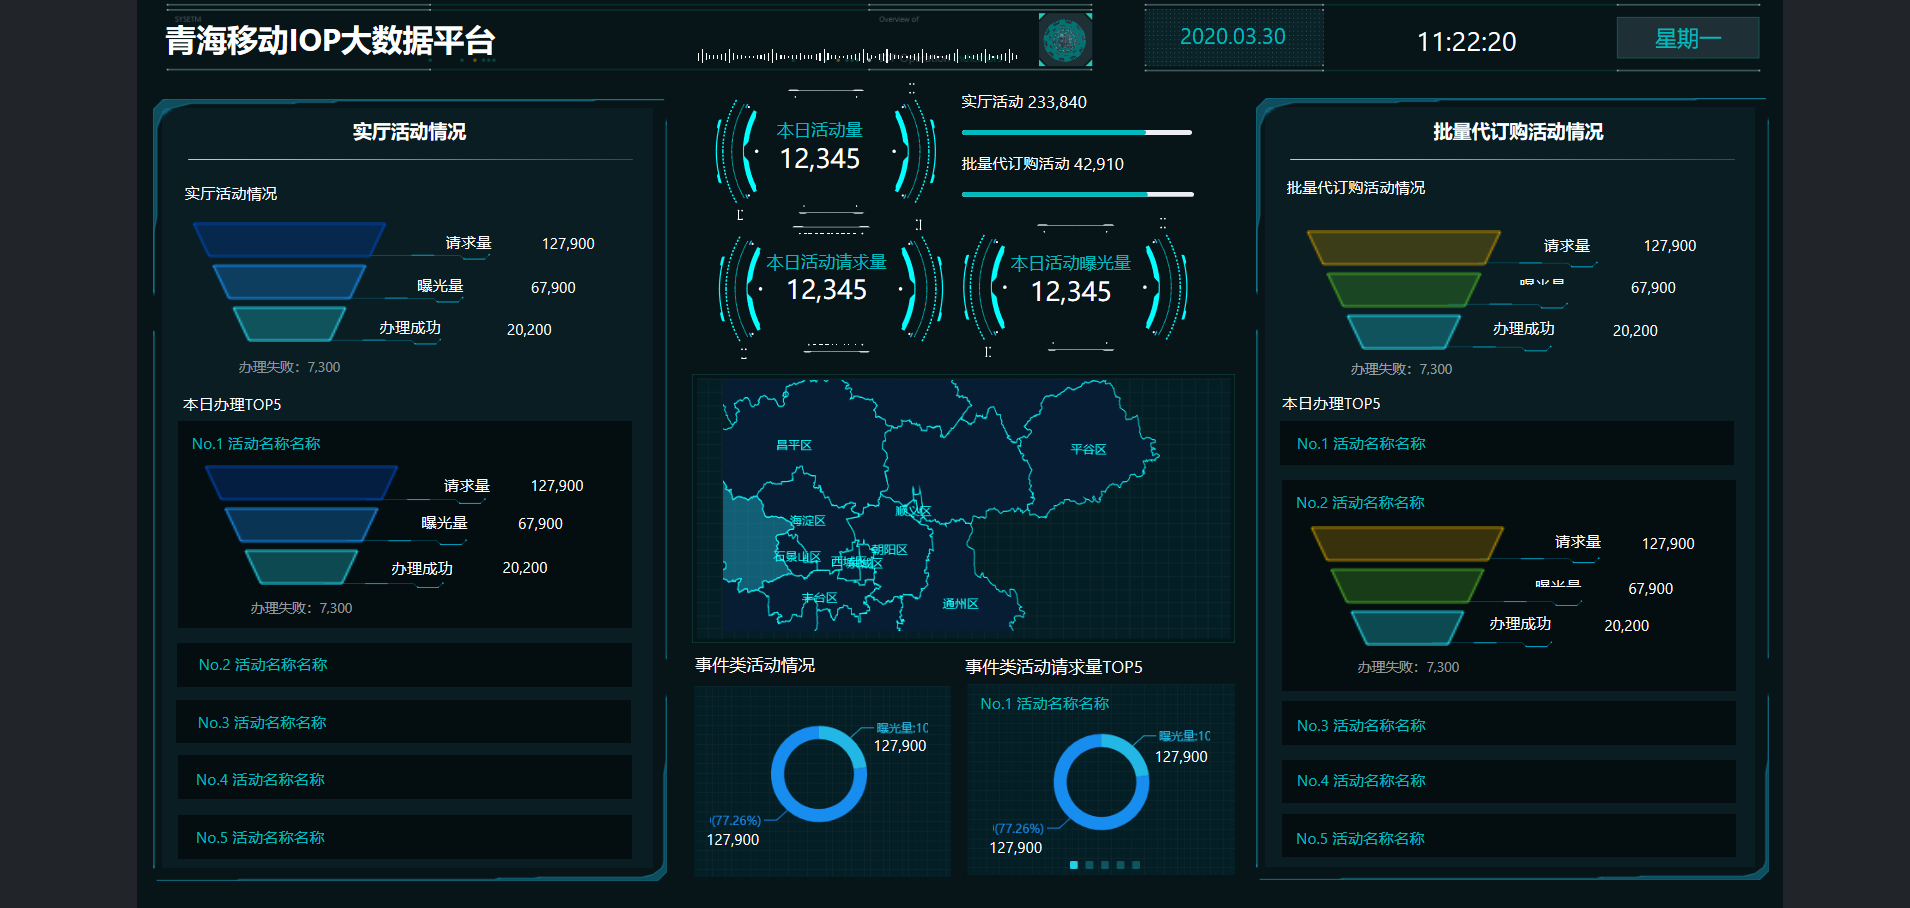Select the third carousel dot under TOP5 donut
This screenshot has width=1910, height=908.
click(x=1105, y=865)
